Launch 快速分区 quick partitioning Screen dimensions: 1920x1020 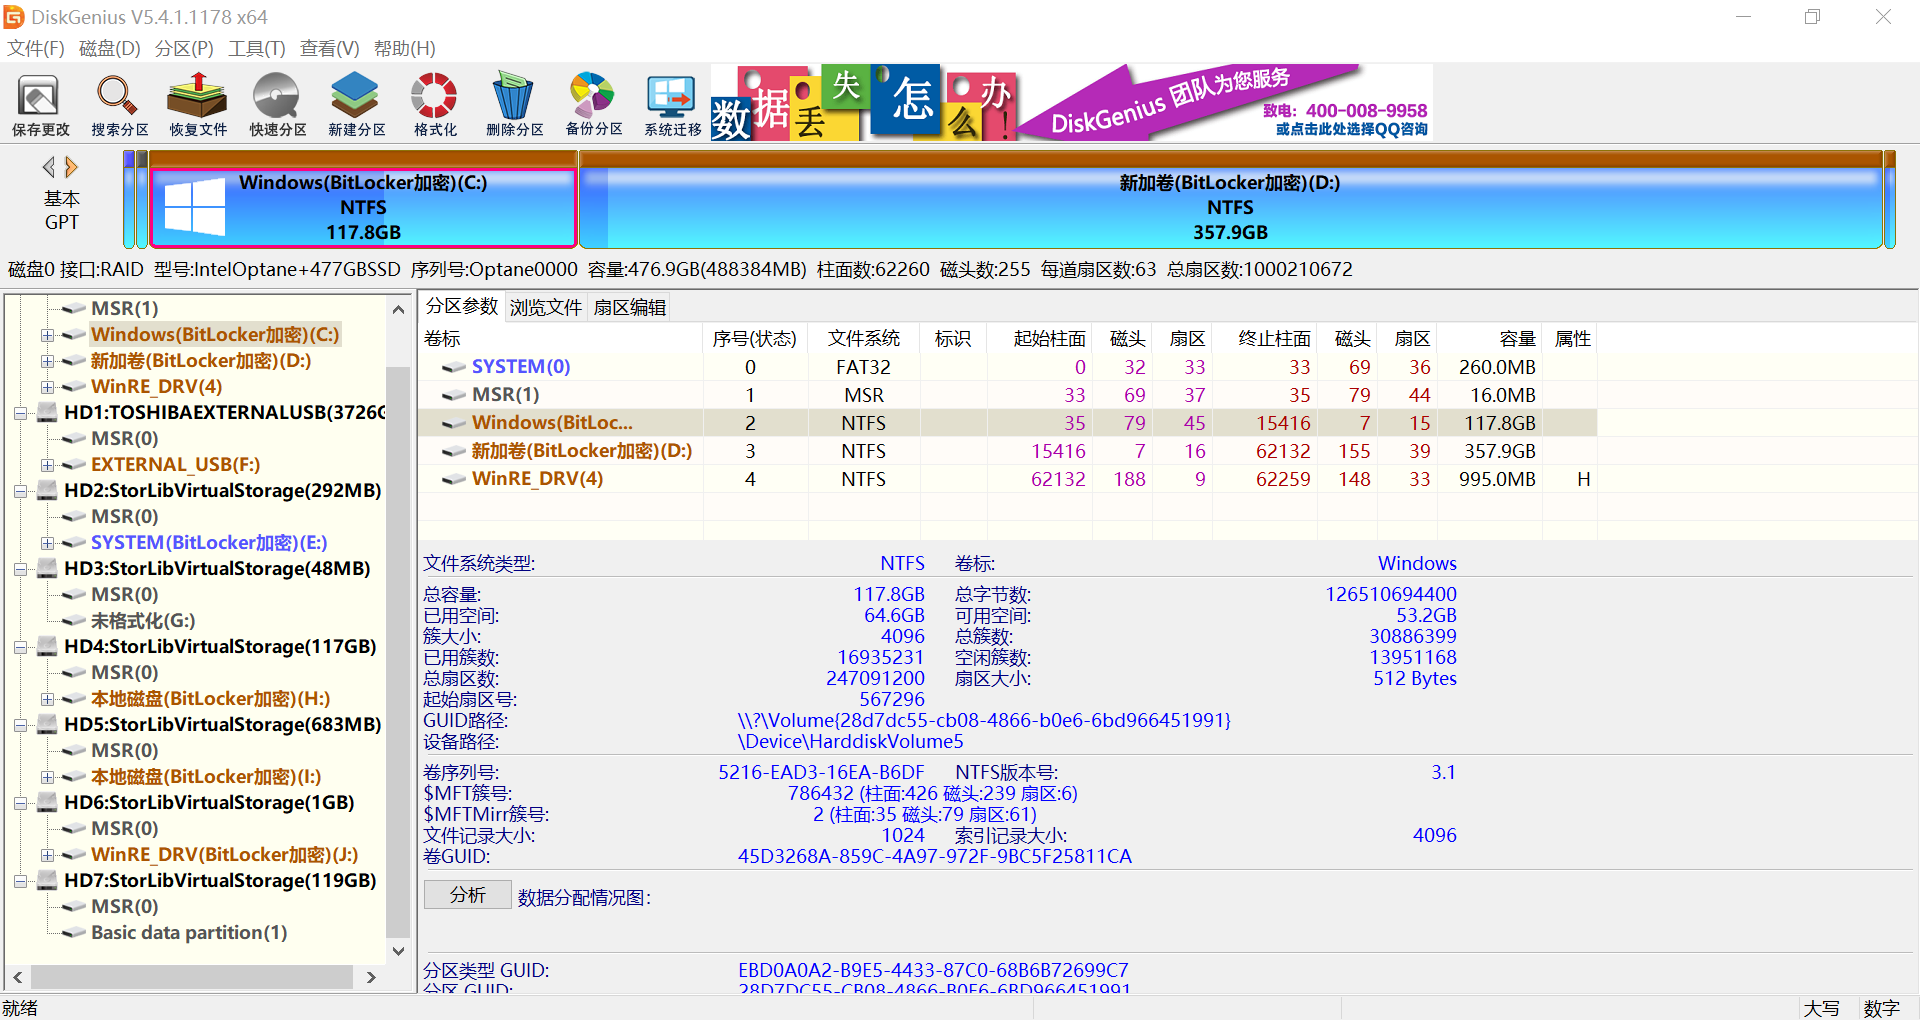click(x=277, y=103)
